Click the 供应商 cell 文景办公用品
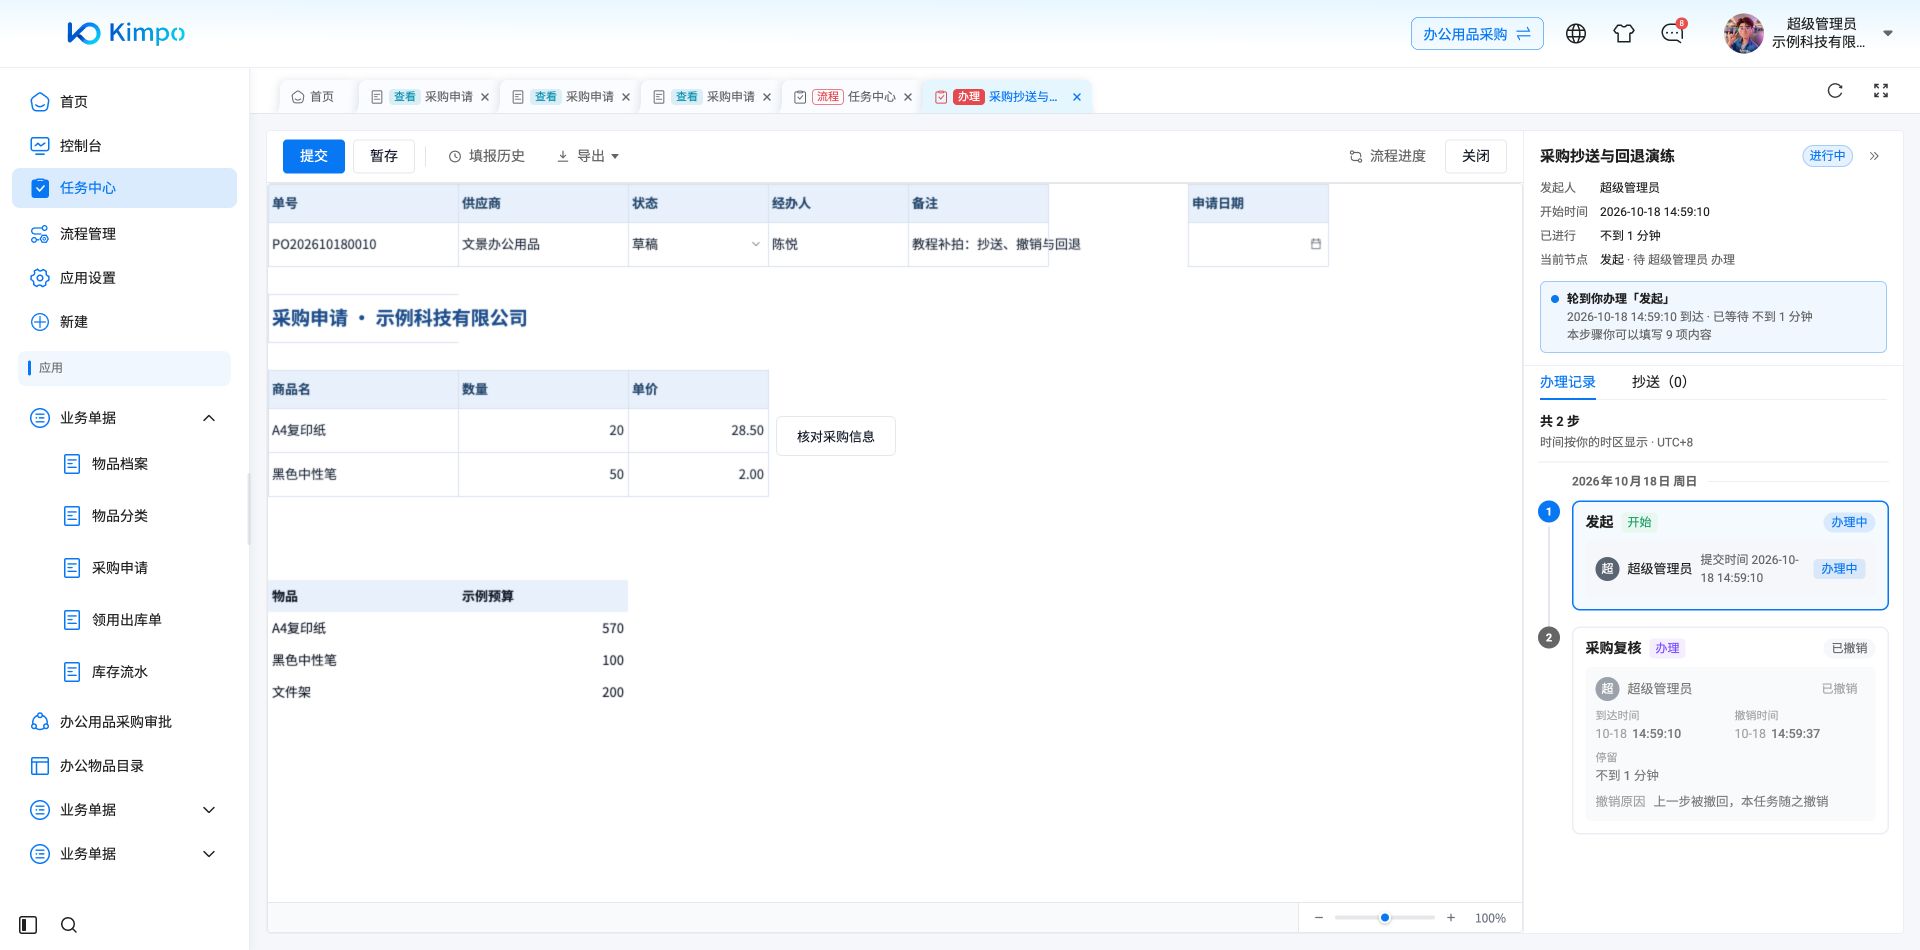Viewport: 1920px width, 950px height. pyautogui.click(x=544, y=244)
